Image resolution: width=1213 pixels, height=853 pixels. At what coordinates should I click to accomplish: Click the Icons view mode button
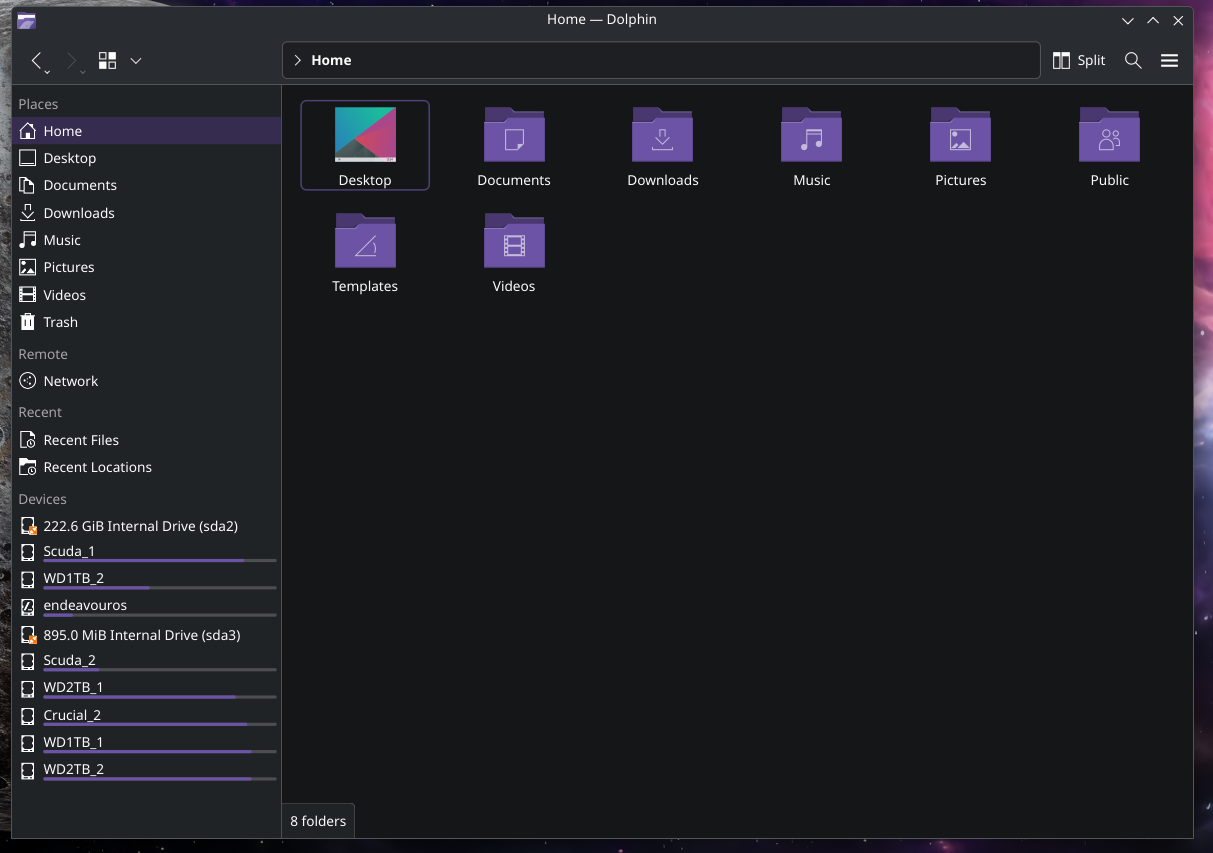pos(107,61)
